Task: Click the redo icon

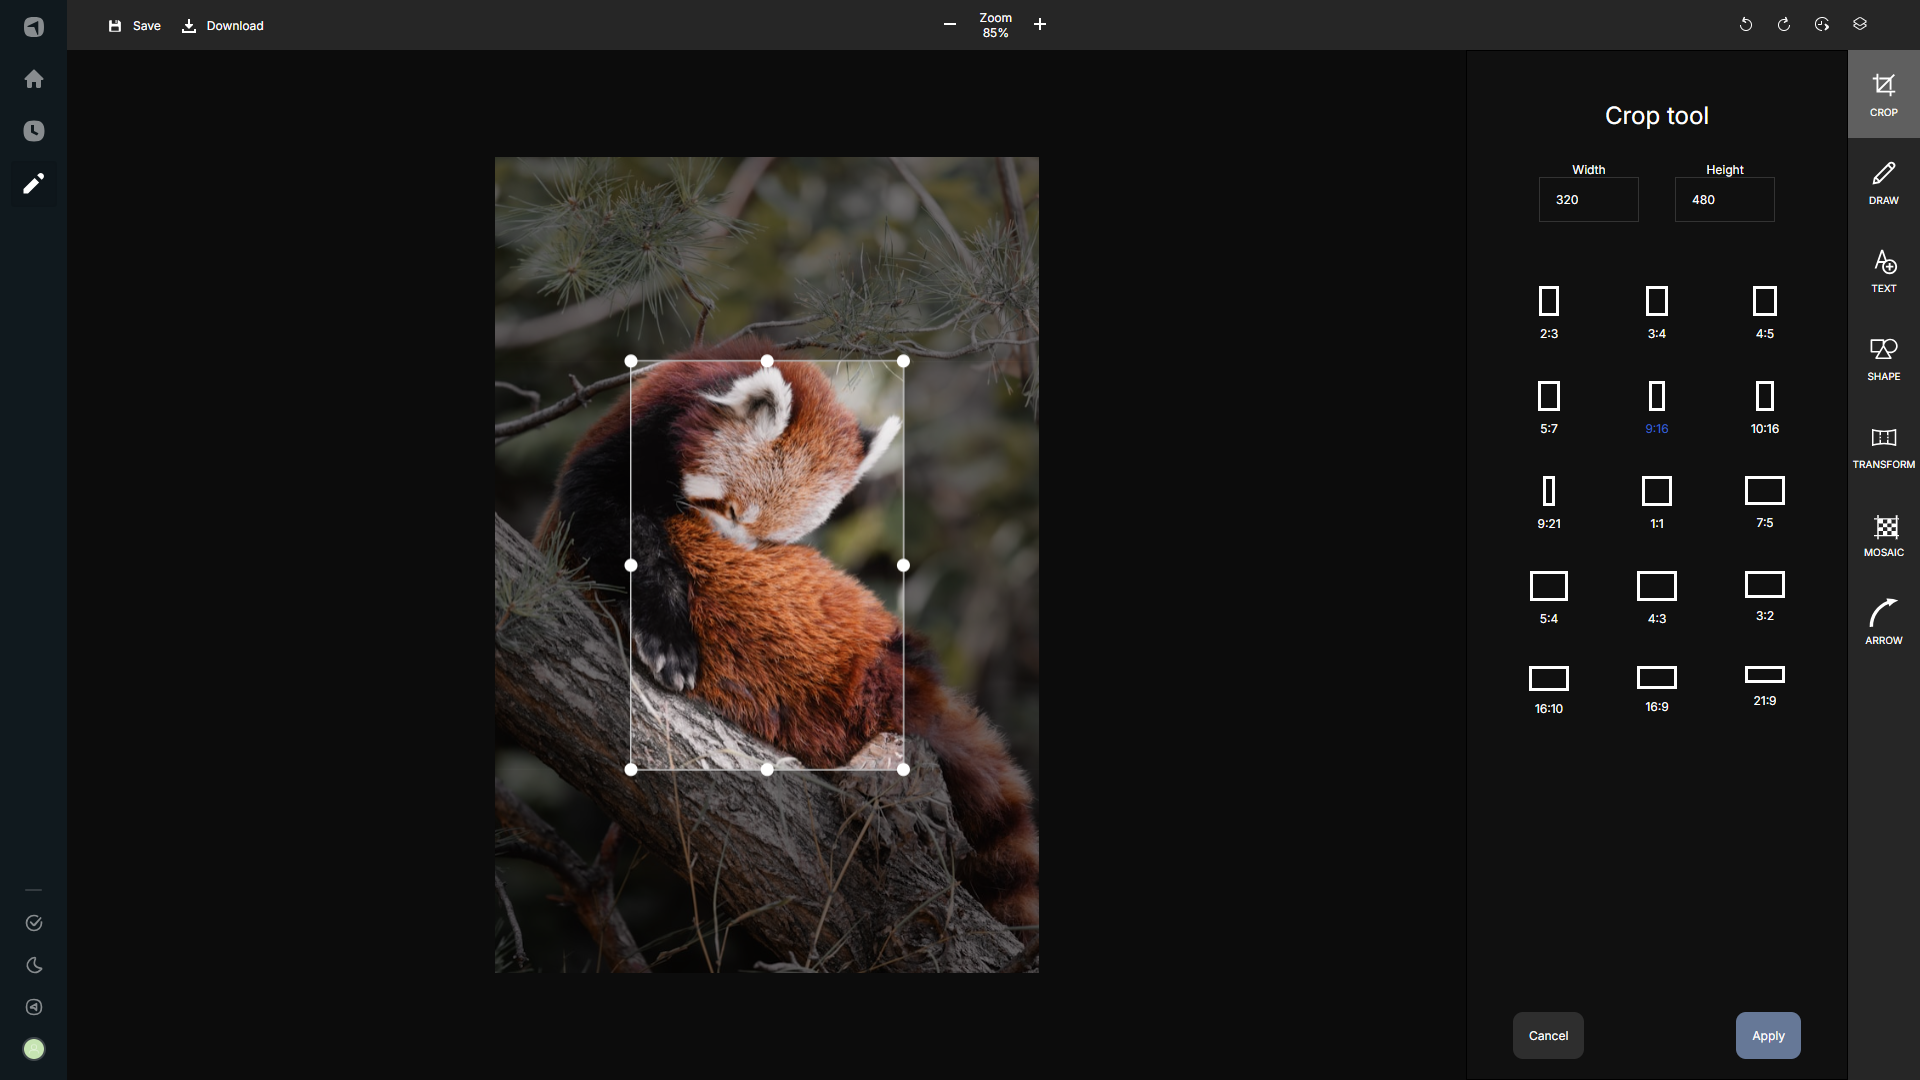Action: (x=1784, y=24)
